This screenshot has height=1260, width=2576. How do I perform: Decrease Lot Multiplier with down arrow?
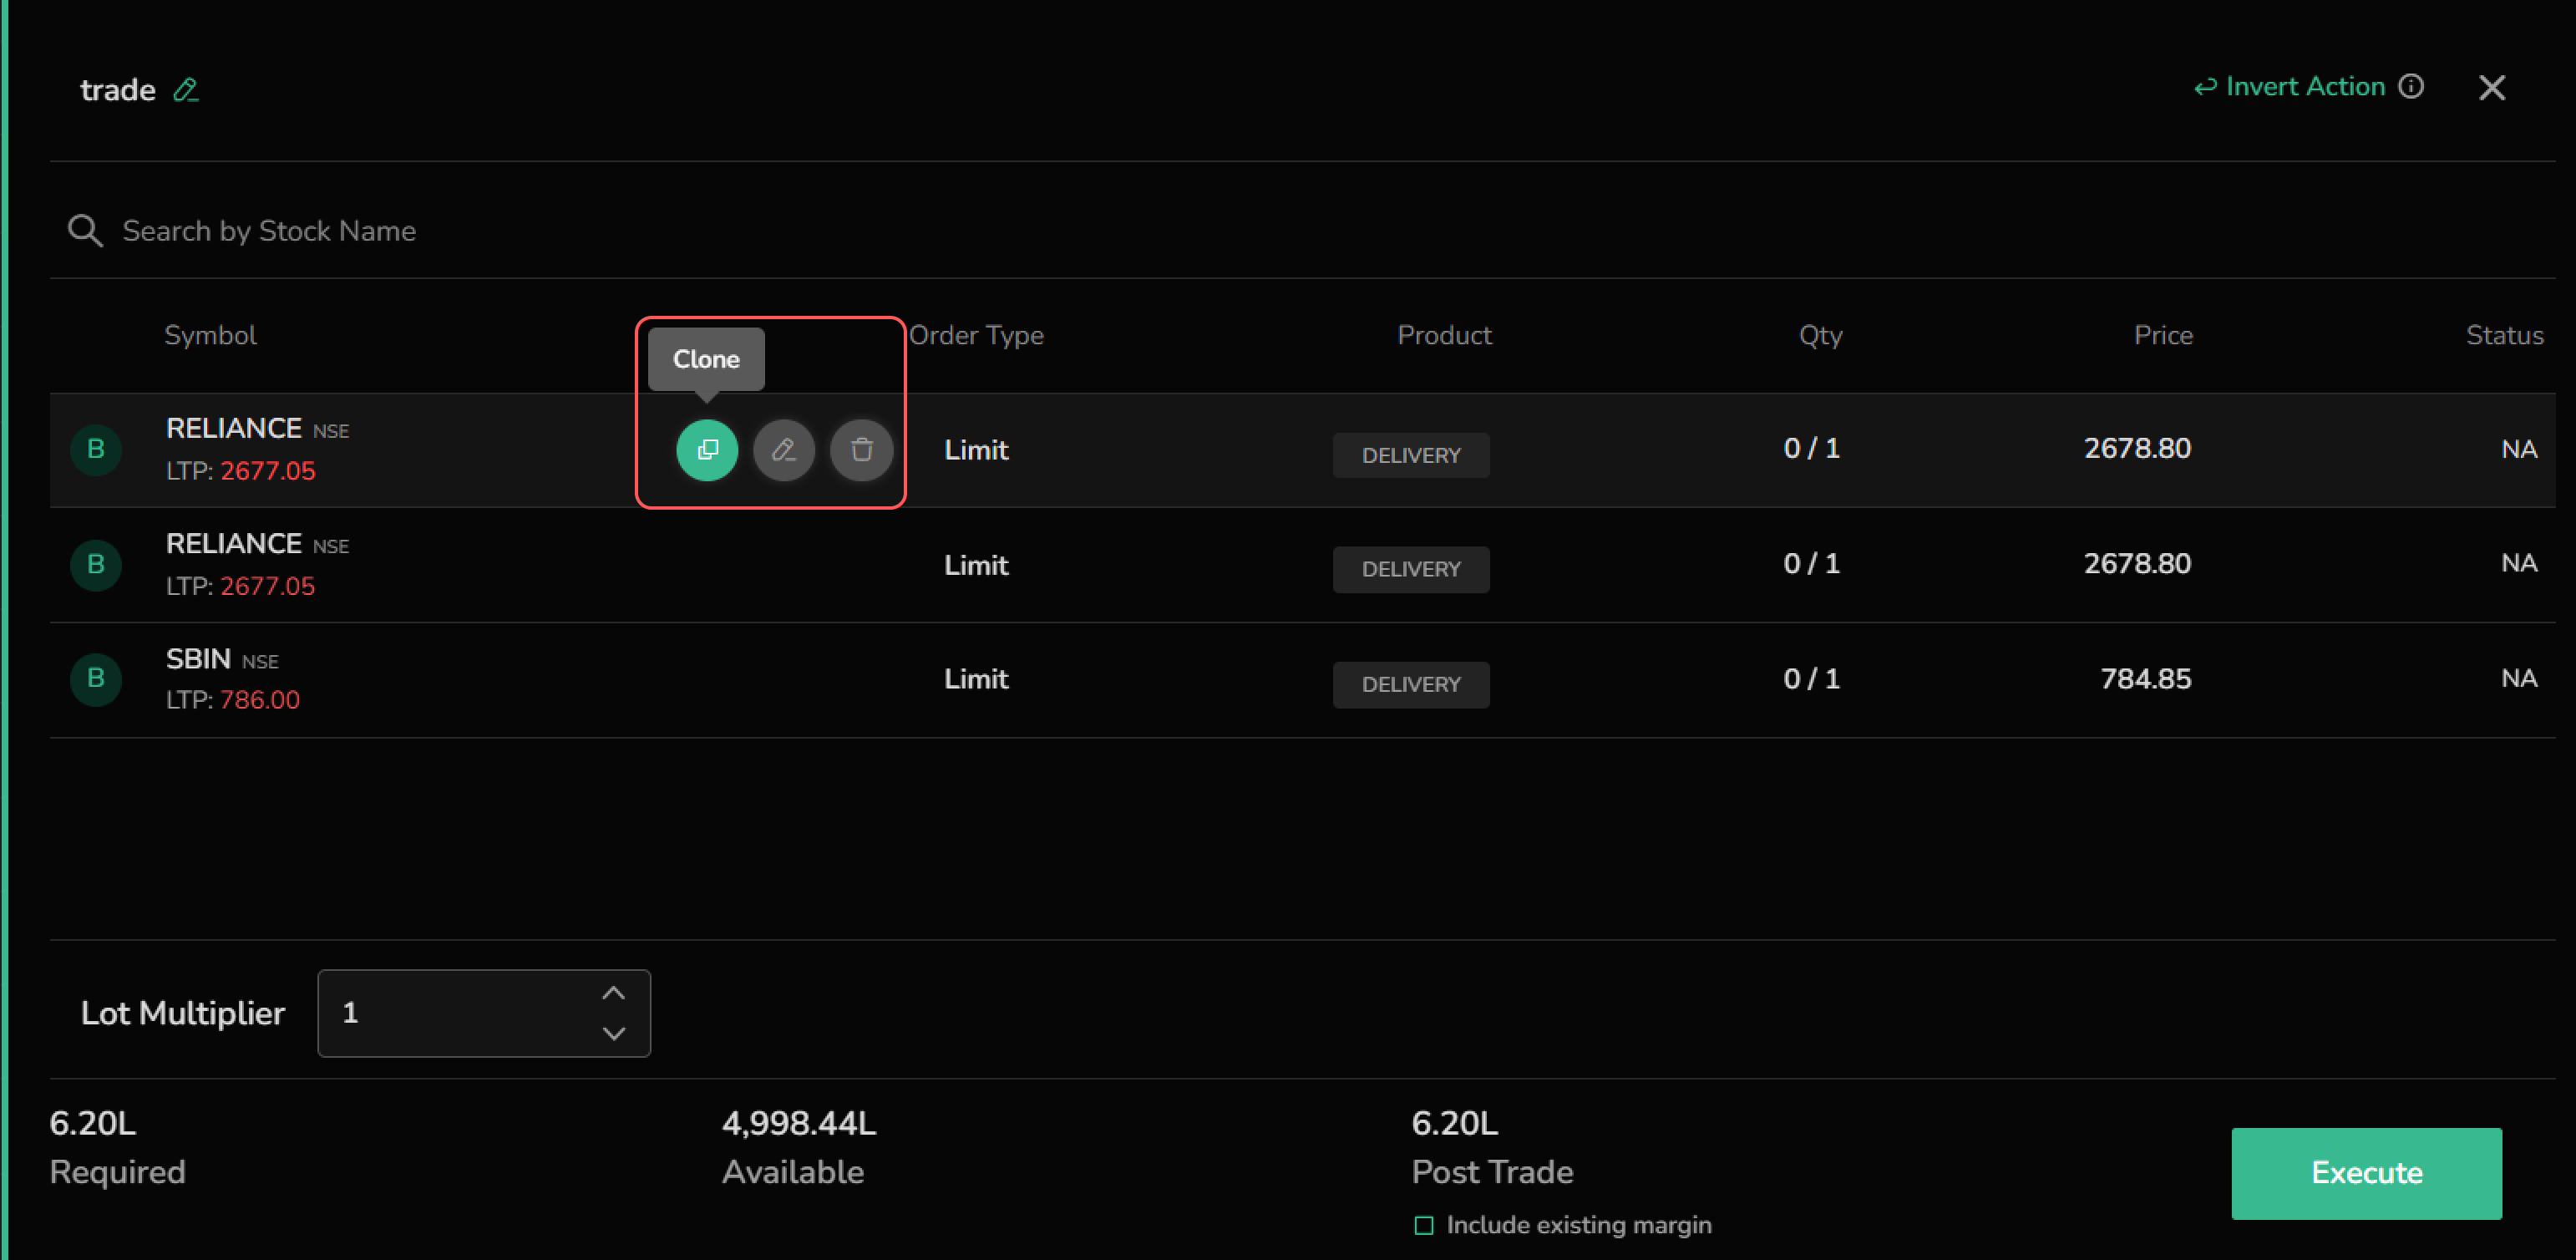(x=613, y=1033)
